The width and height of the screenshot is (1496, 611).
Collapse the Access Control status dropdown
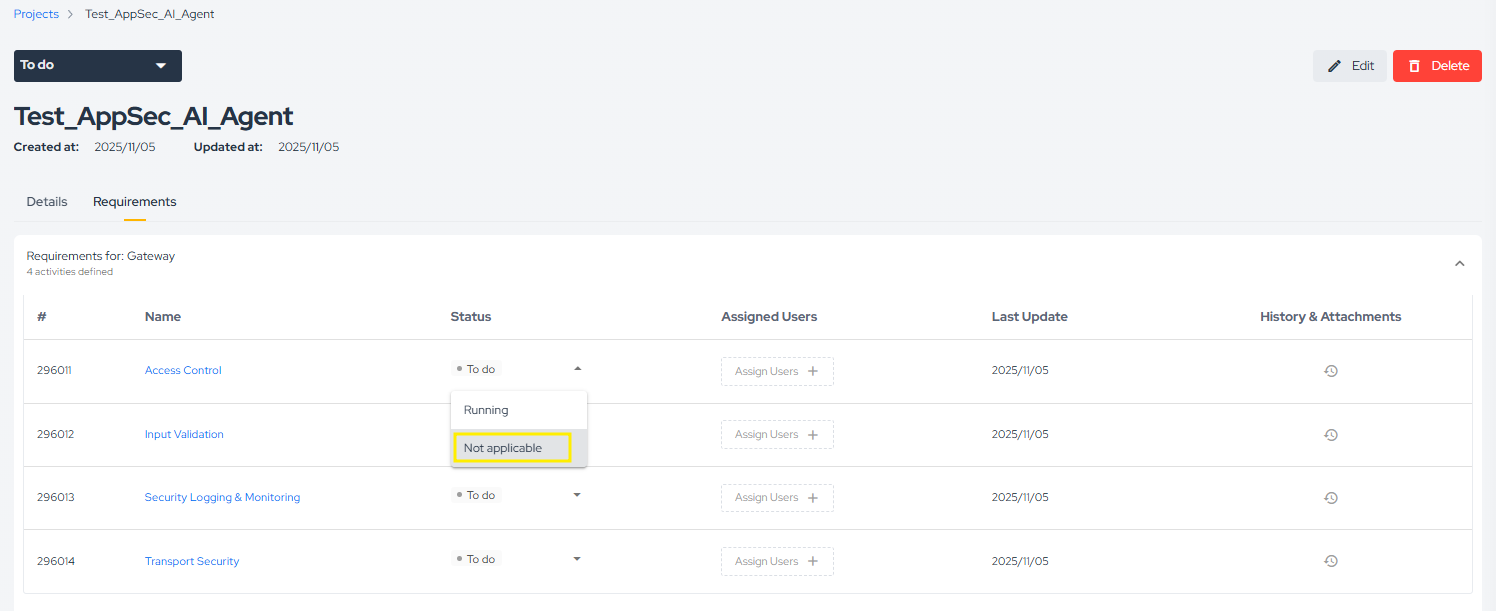click(x=577, y=369)
